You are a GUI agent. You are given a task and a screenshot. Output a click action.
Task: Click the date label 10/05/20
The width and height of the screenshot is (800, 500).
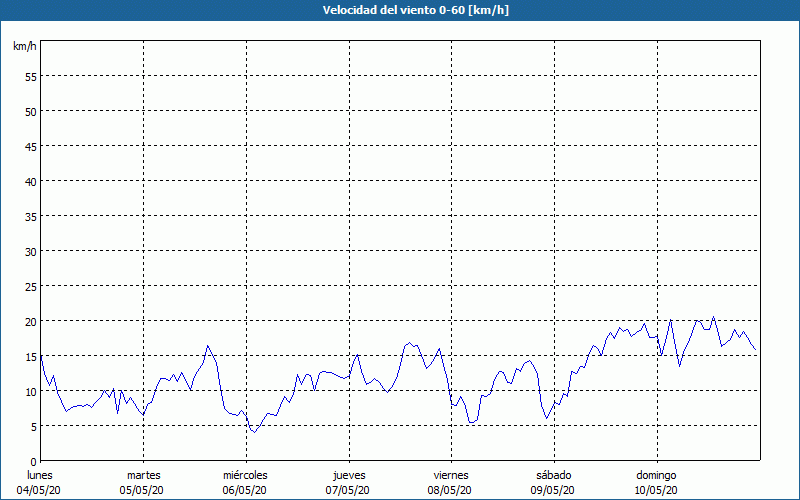point(656,490)
